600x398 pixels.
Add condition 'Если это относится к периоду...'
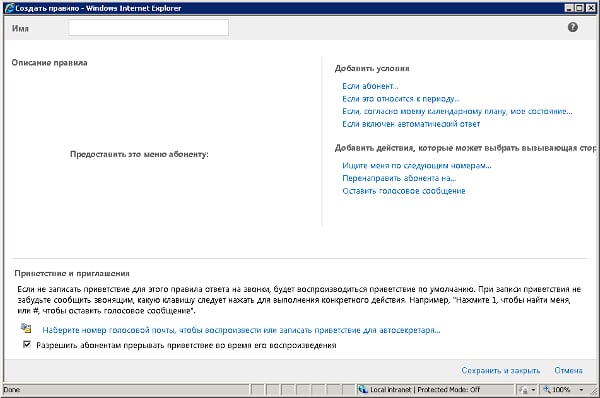(401, 99)
